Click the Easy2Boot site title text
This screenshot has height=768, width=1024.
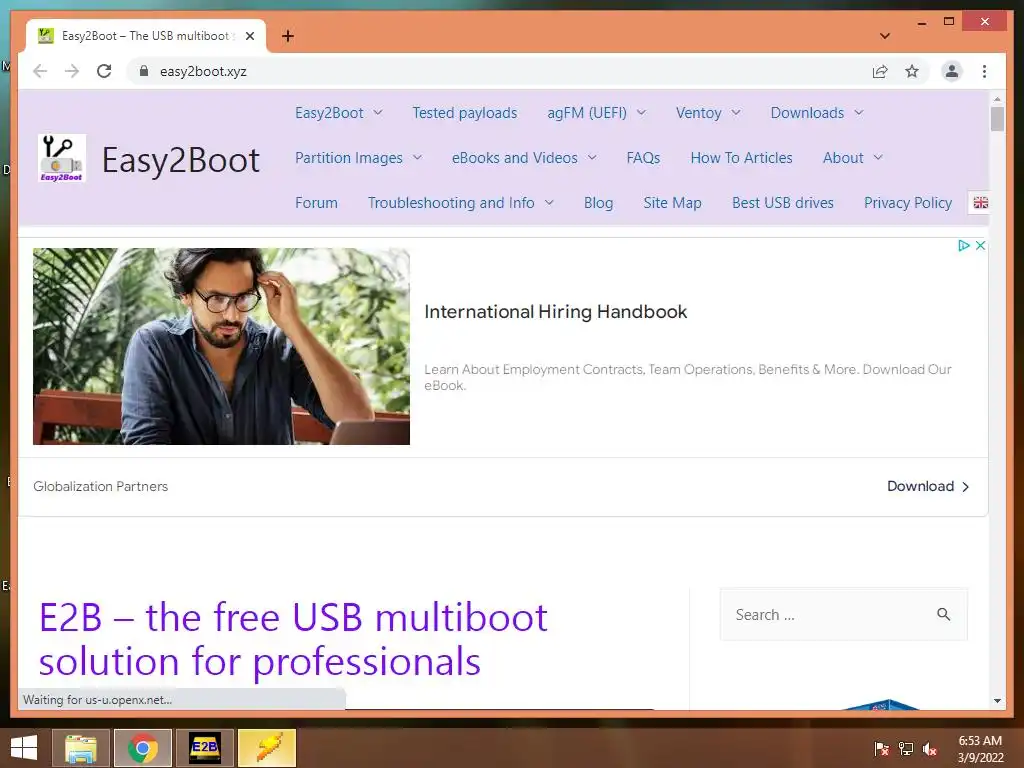coord(181,161)
